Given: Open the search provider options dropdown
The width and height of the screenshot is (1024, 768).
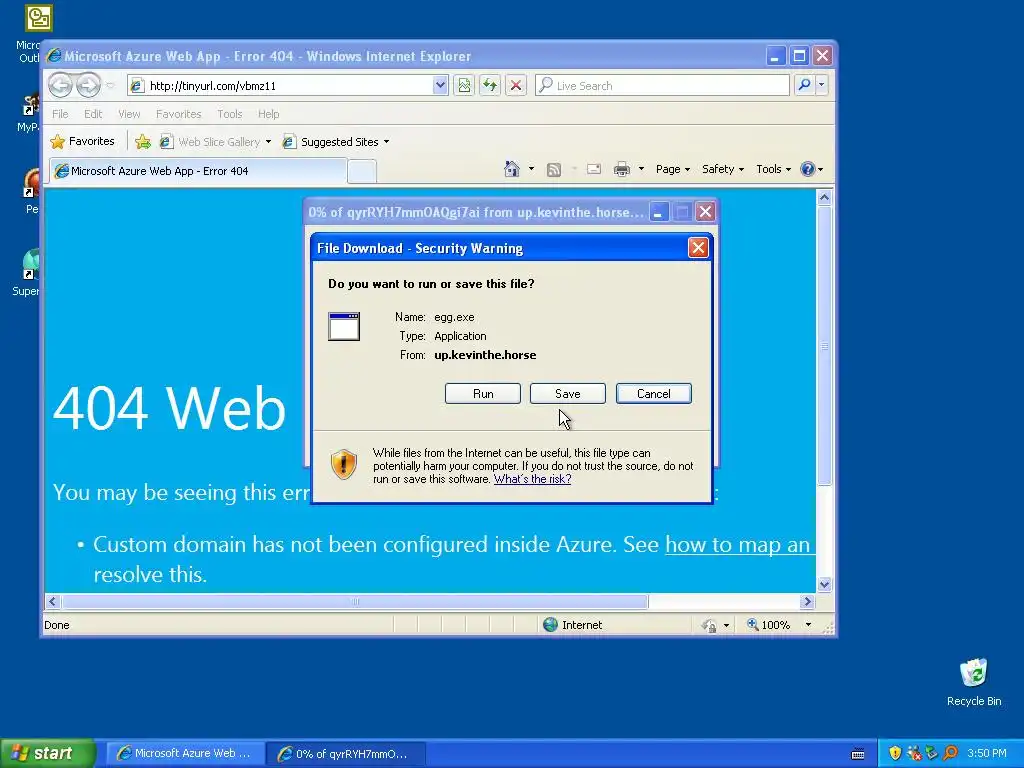Looking at the screenshot, I should tap(822, 85).
